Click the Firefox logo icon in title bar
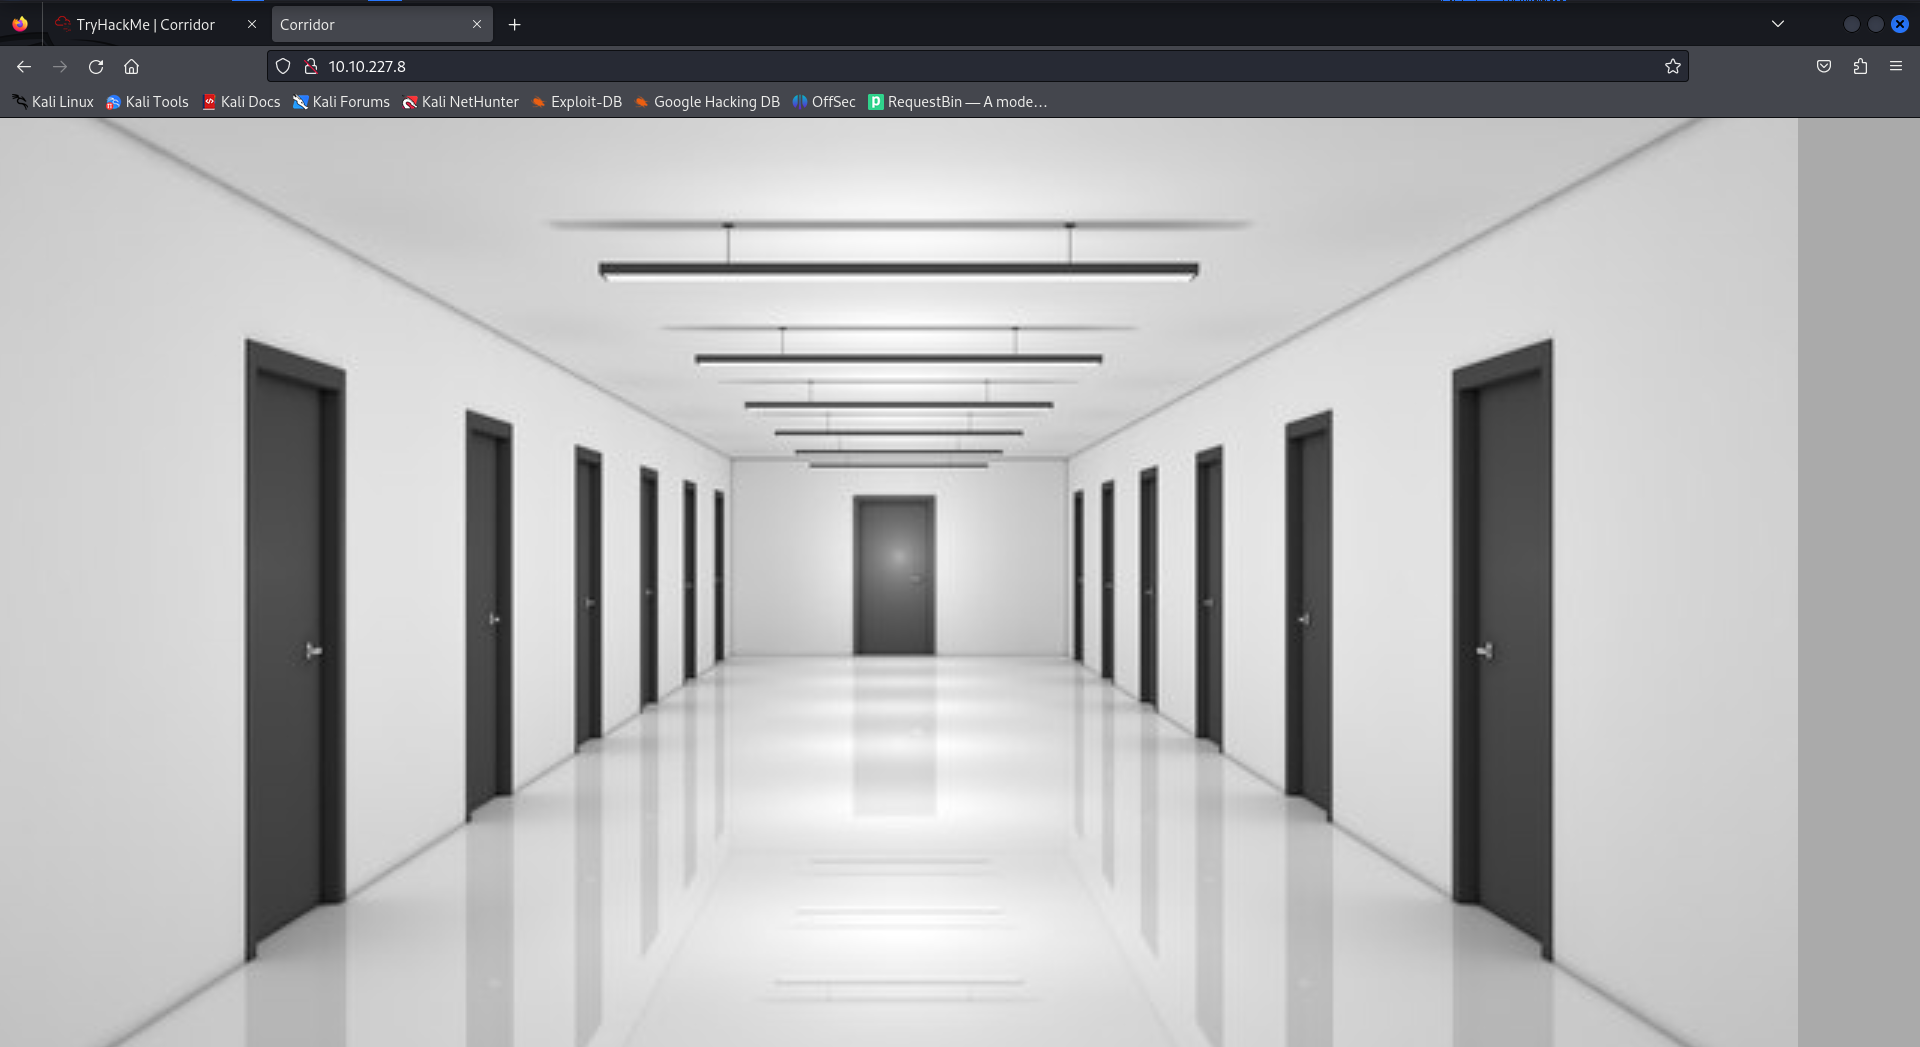Screen dimensions: 1920x1047 20,24
